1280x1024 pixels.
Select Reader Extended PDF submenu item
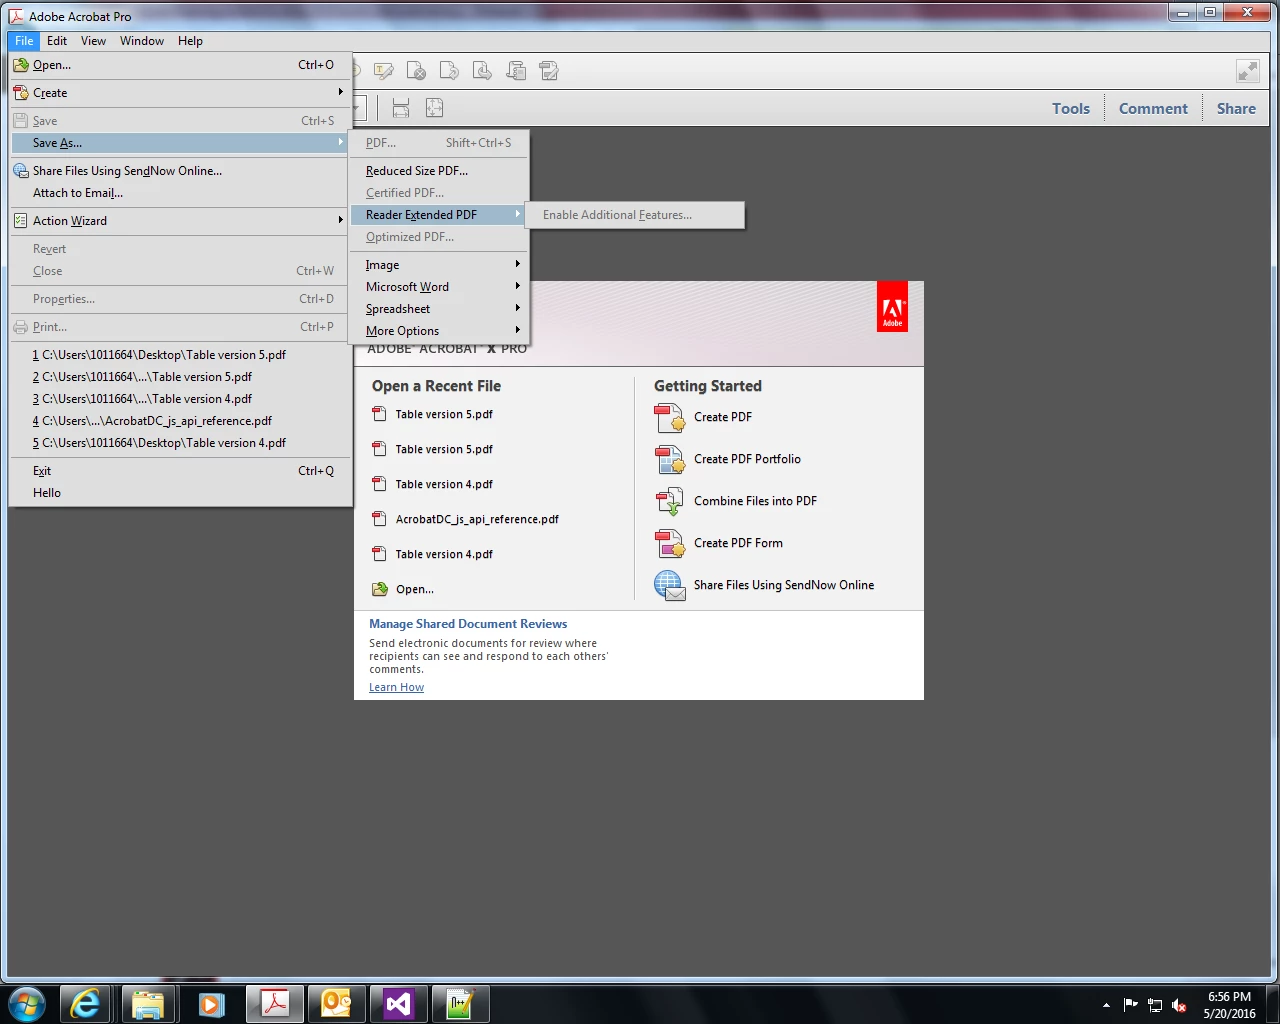click(438, 214)
